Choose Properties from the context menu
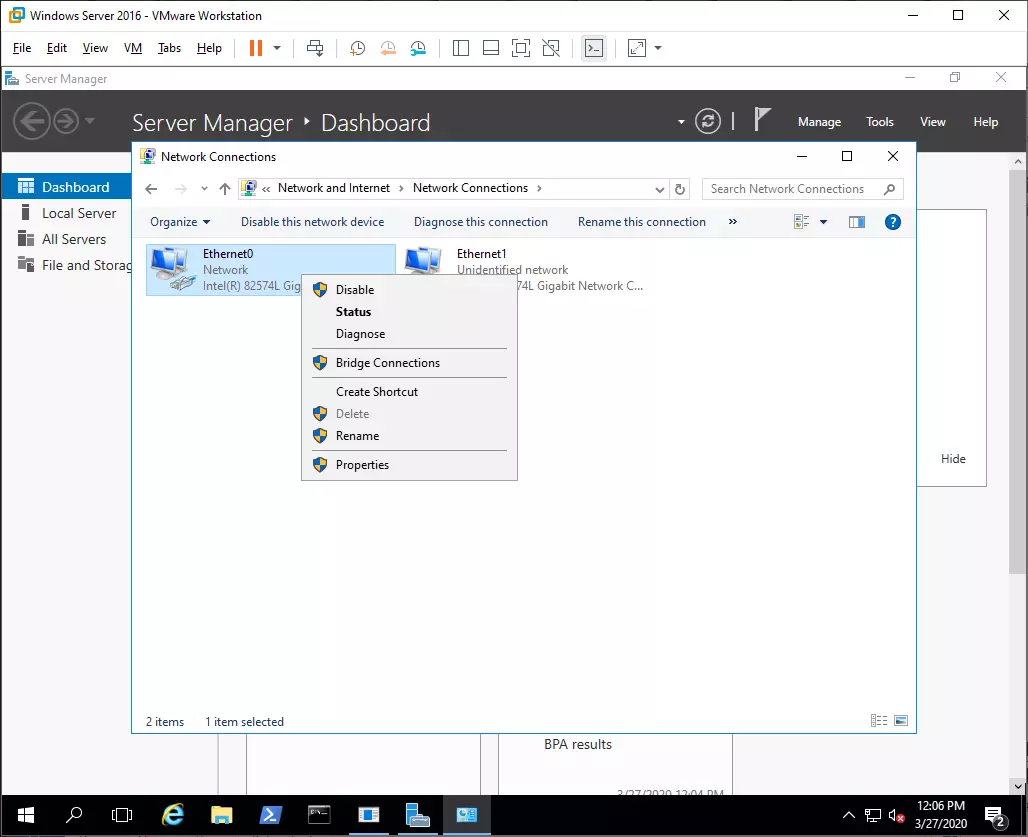This screenshot has width=1028, height=837. click(x=409, y=465)
